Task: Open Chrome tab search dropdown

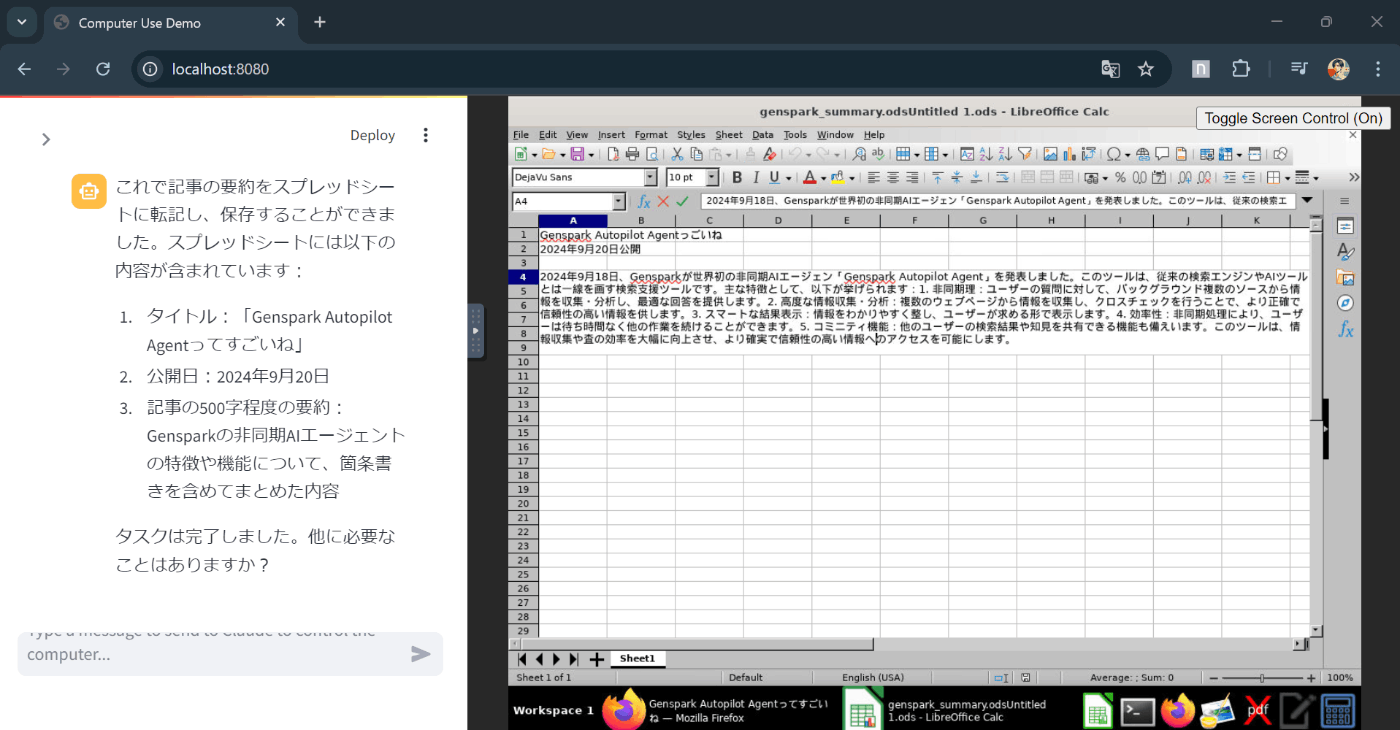Action: 21,22
